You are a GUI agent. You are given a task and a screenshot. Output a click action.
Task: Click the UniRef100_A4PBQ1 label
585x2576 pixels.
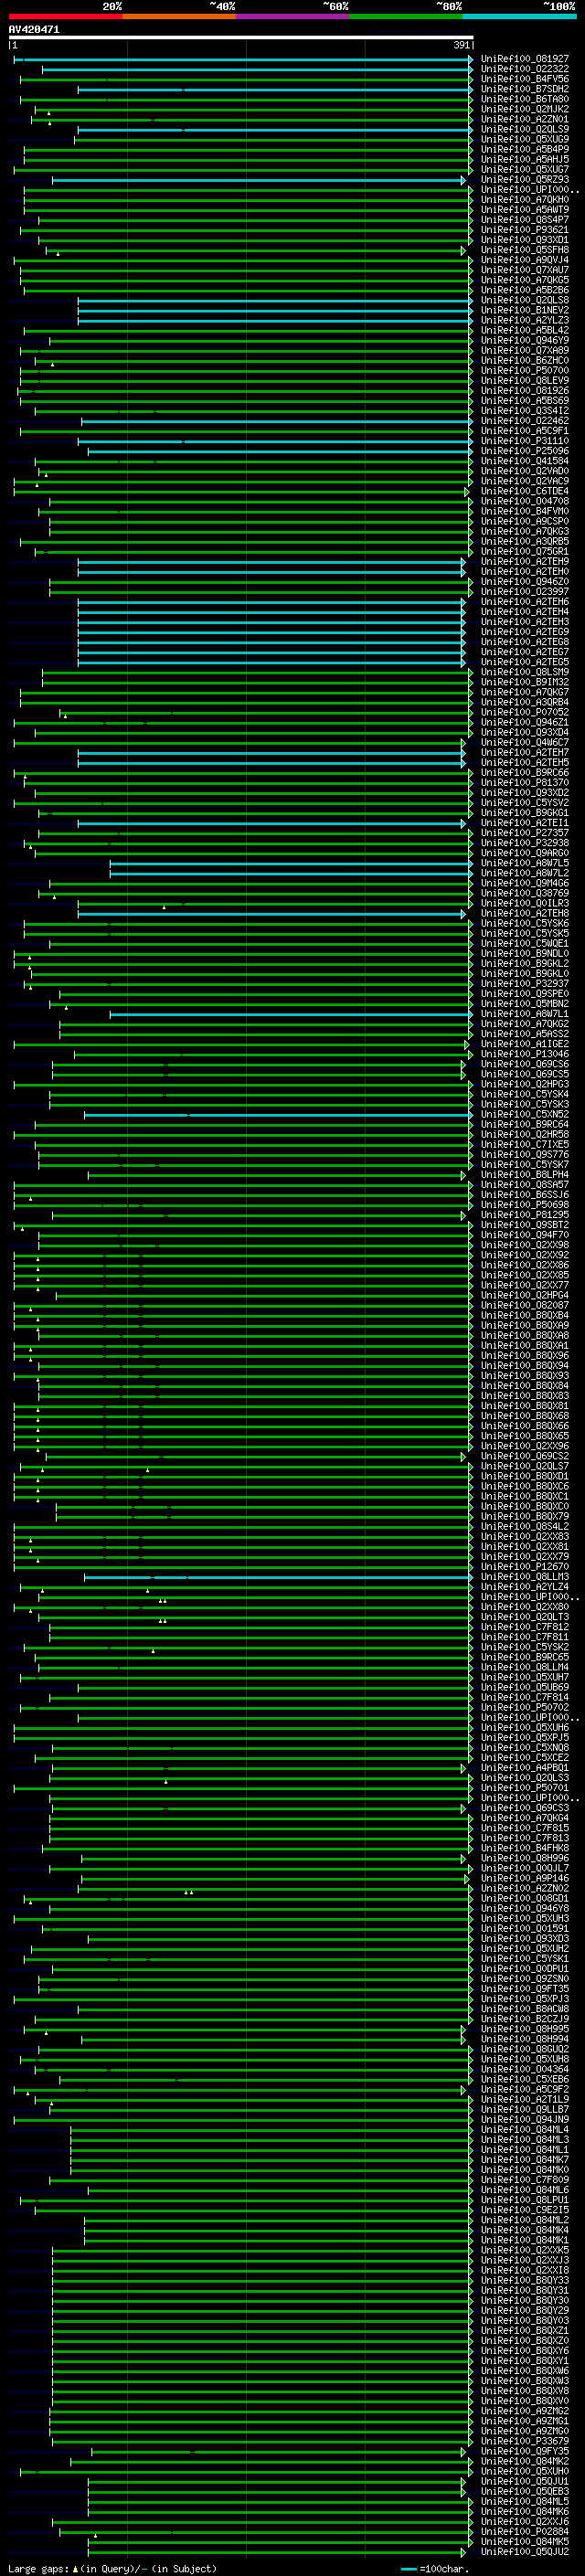[525, 1767]
